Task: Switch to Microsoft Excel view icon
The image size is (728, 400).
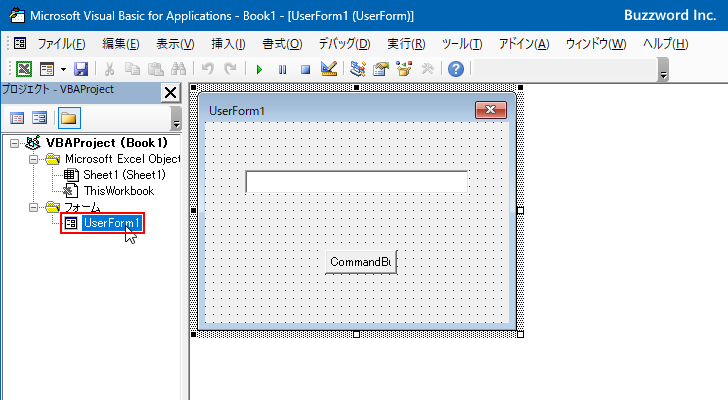Action: tap(24, 69)
